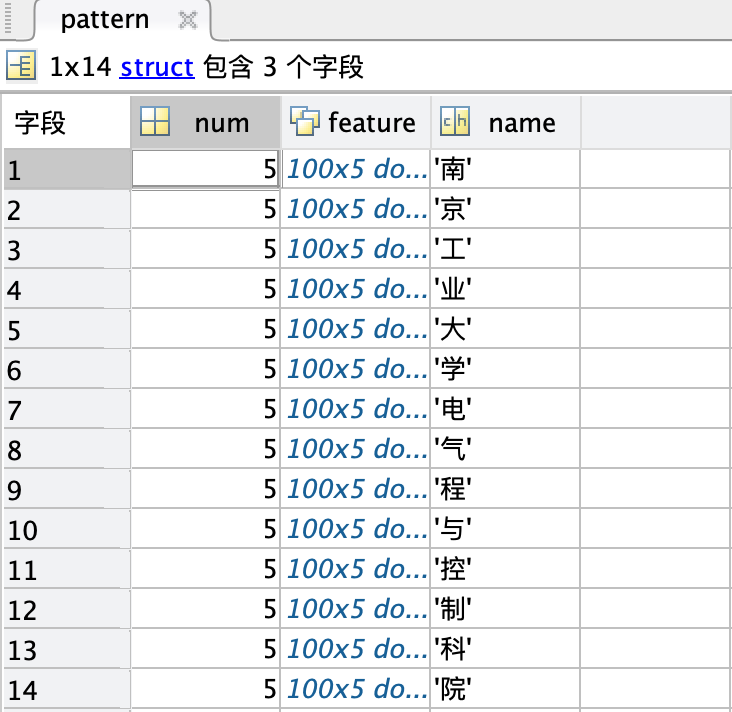Close the pattern variable tab
This screenshot has height=712, width=732.
click(187, 20)
